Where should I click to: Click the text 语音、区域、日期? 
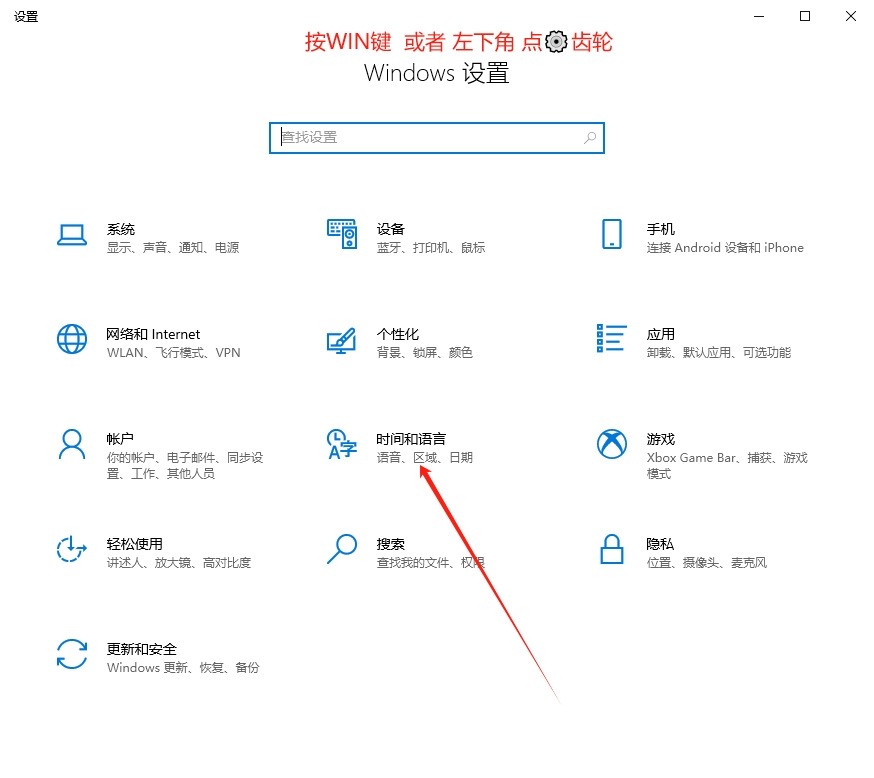pyautogui.click(x=425, y=458)
